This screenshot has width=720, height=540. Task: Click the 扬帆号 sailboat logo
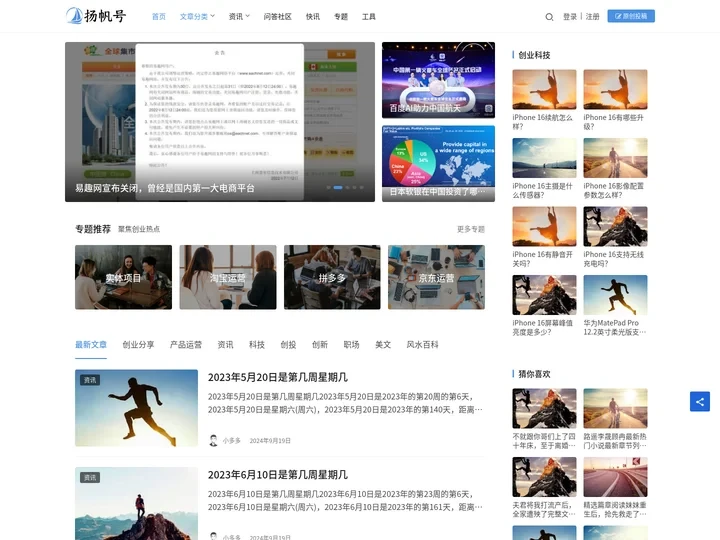96,16
